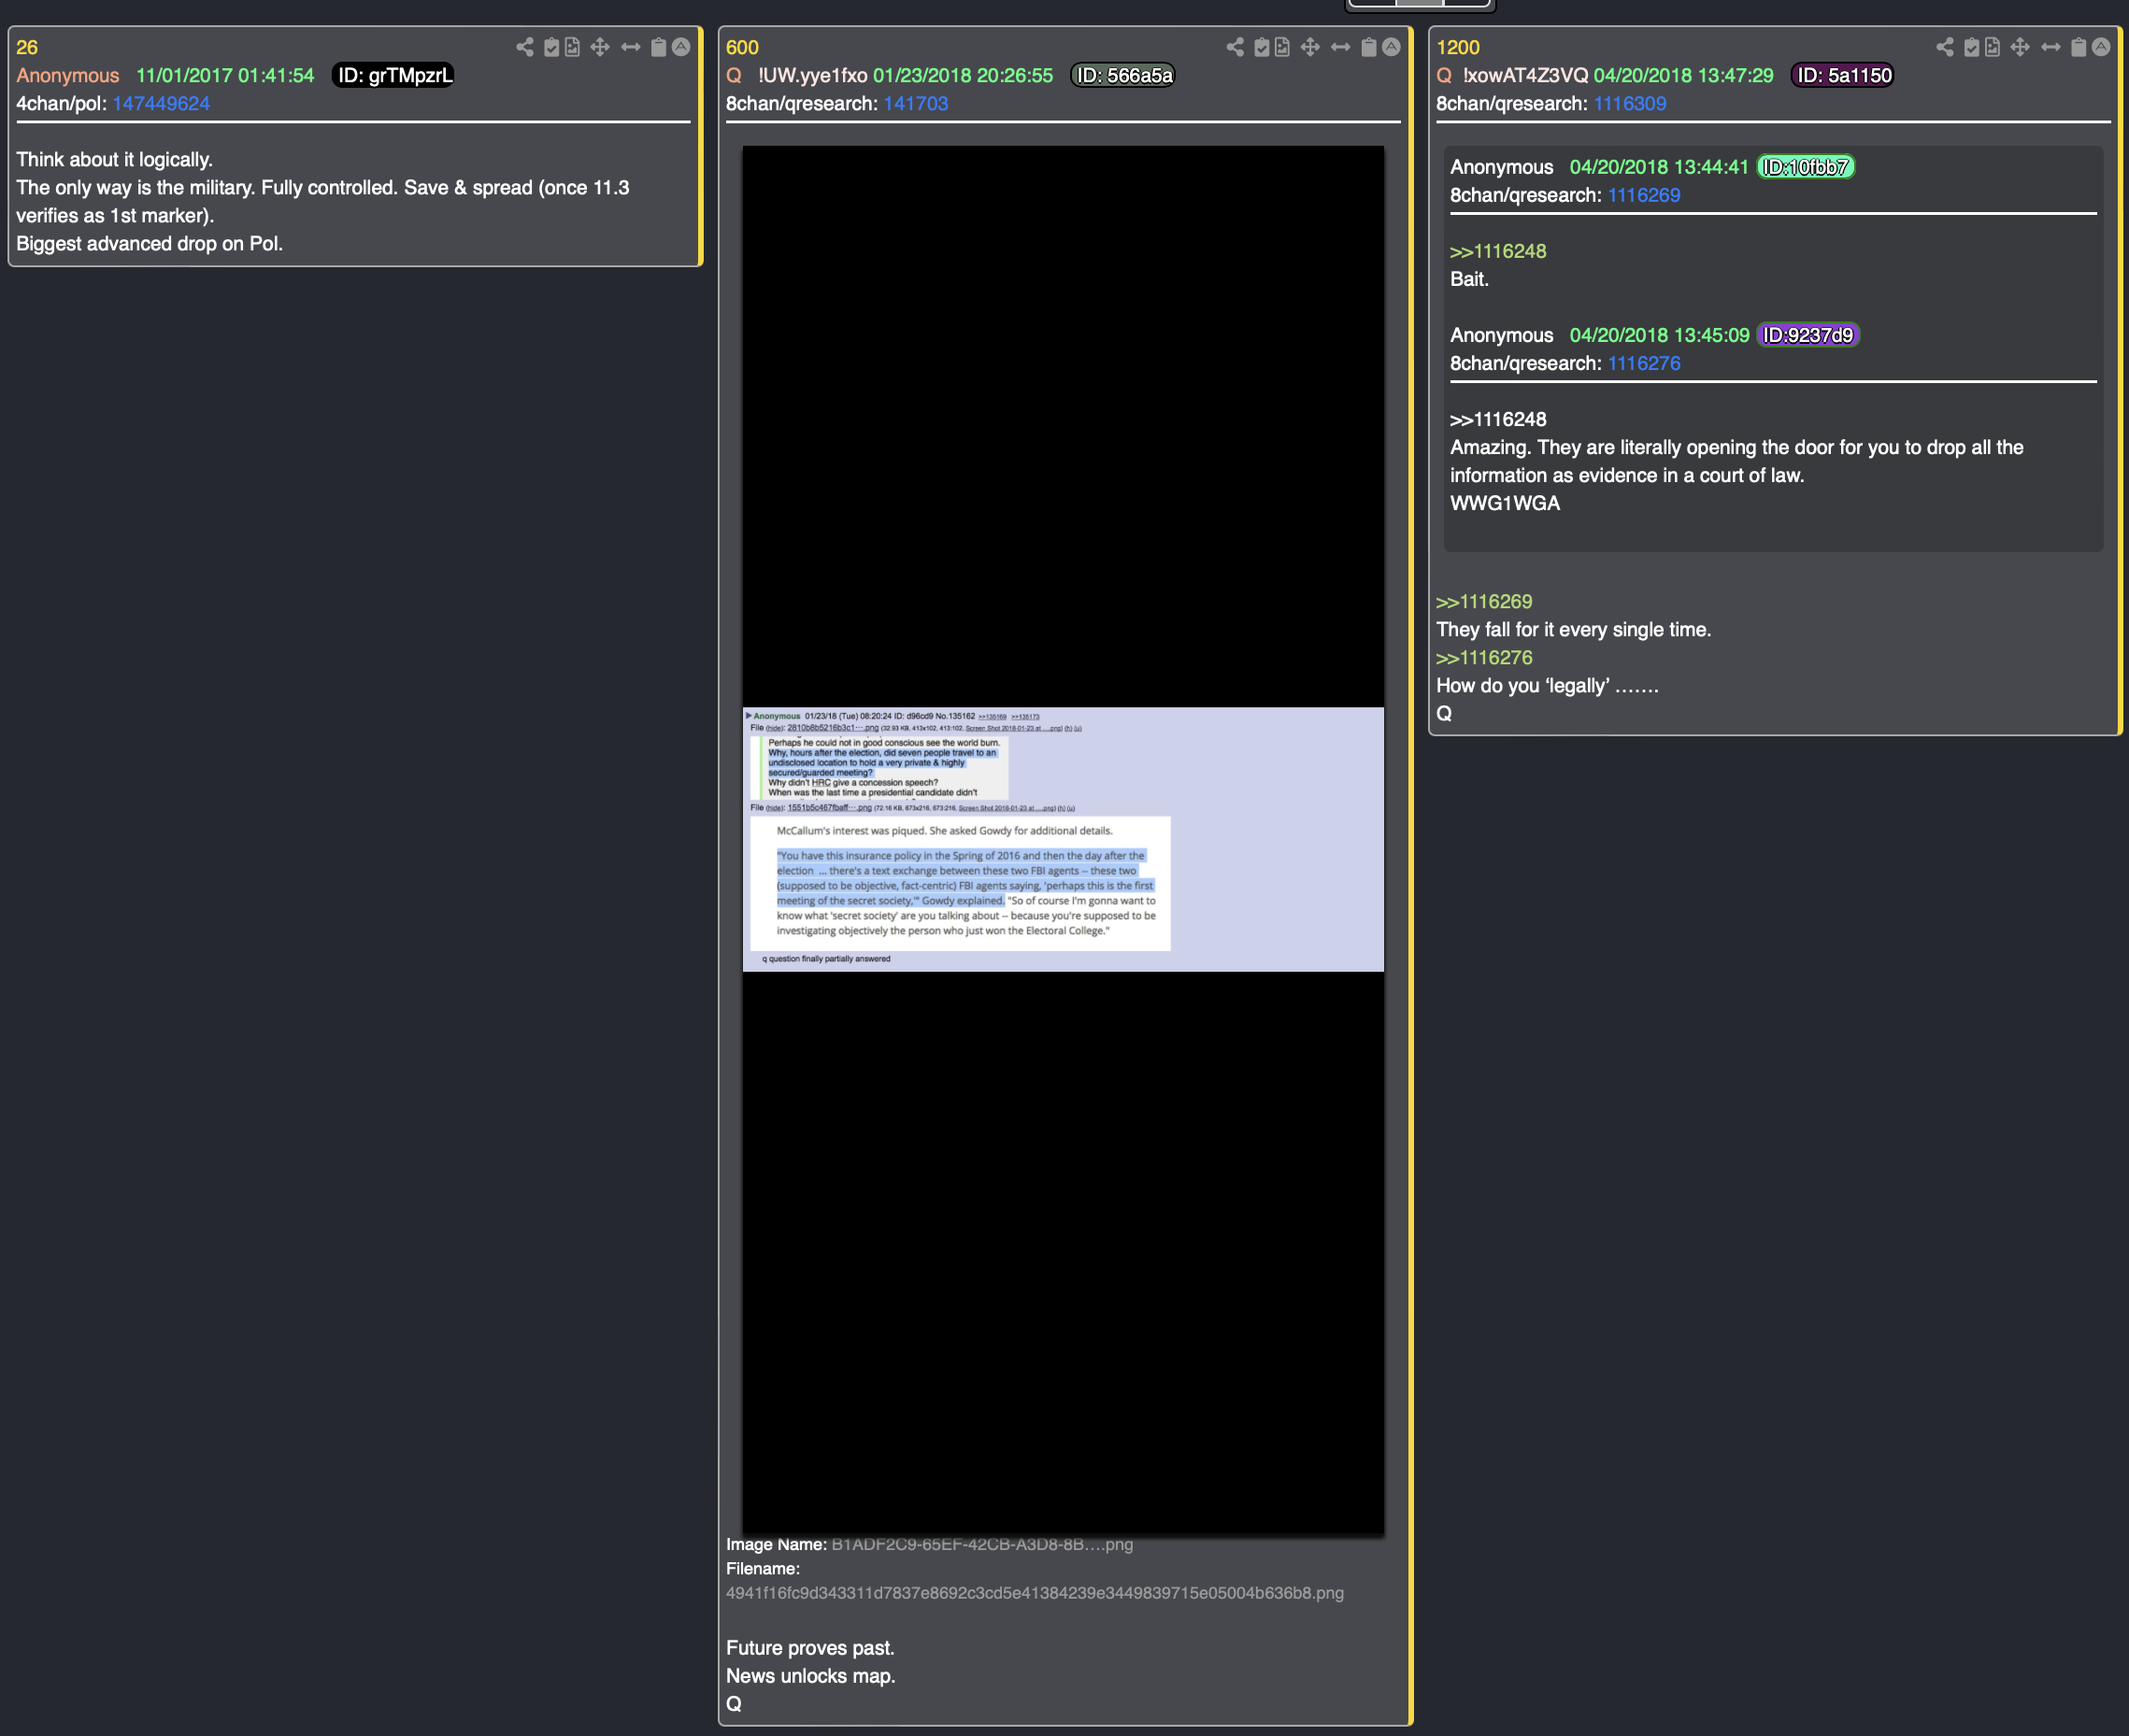Viewport: 2129px width, 1736px height.
Task: Open 8chan/qresearch link 1116309
Action: (1630, 104)
